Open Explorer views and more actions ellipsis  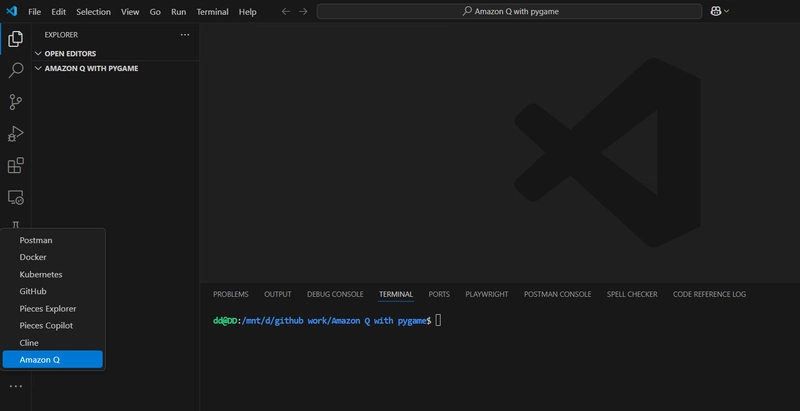(185, 35)
